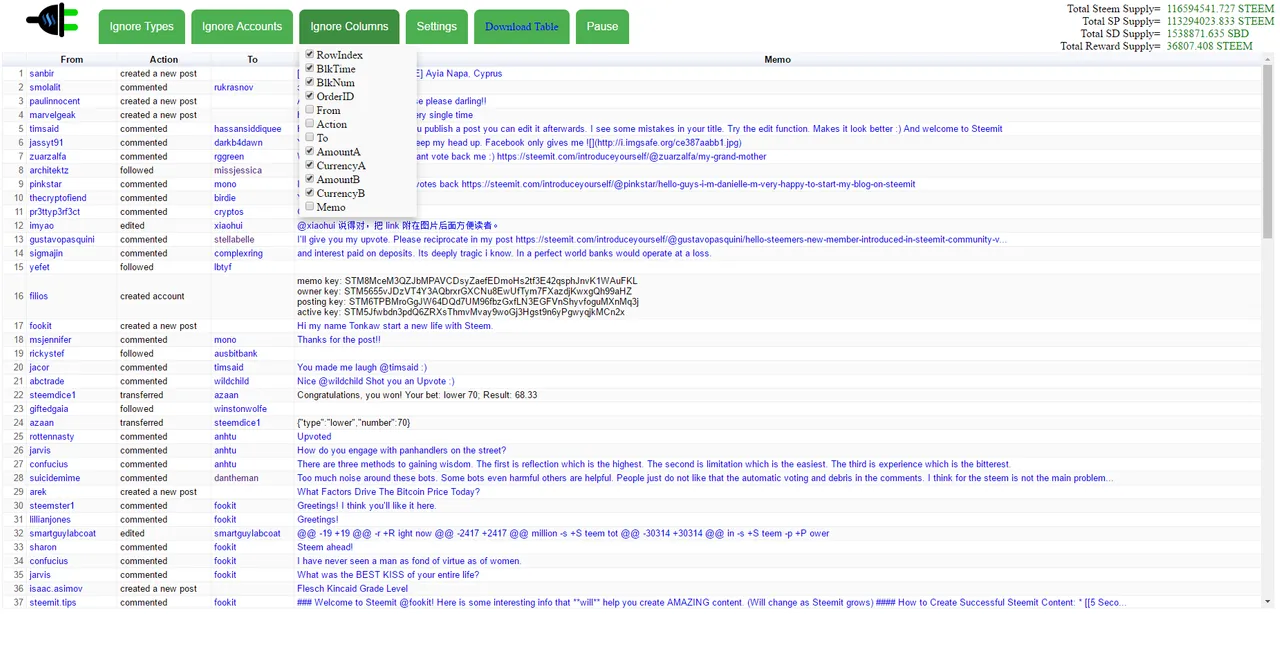Screen dimensions: 1280x651
Task: Click the hassansiddiquee recipient link
Action: [x=248, y=129]
